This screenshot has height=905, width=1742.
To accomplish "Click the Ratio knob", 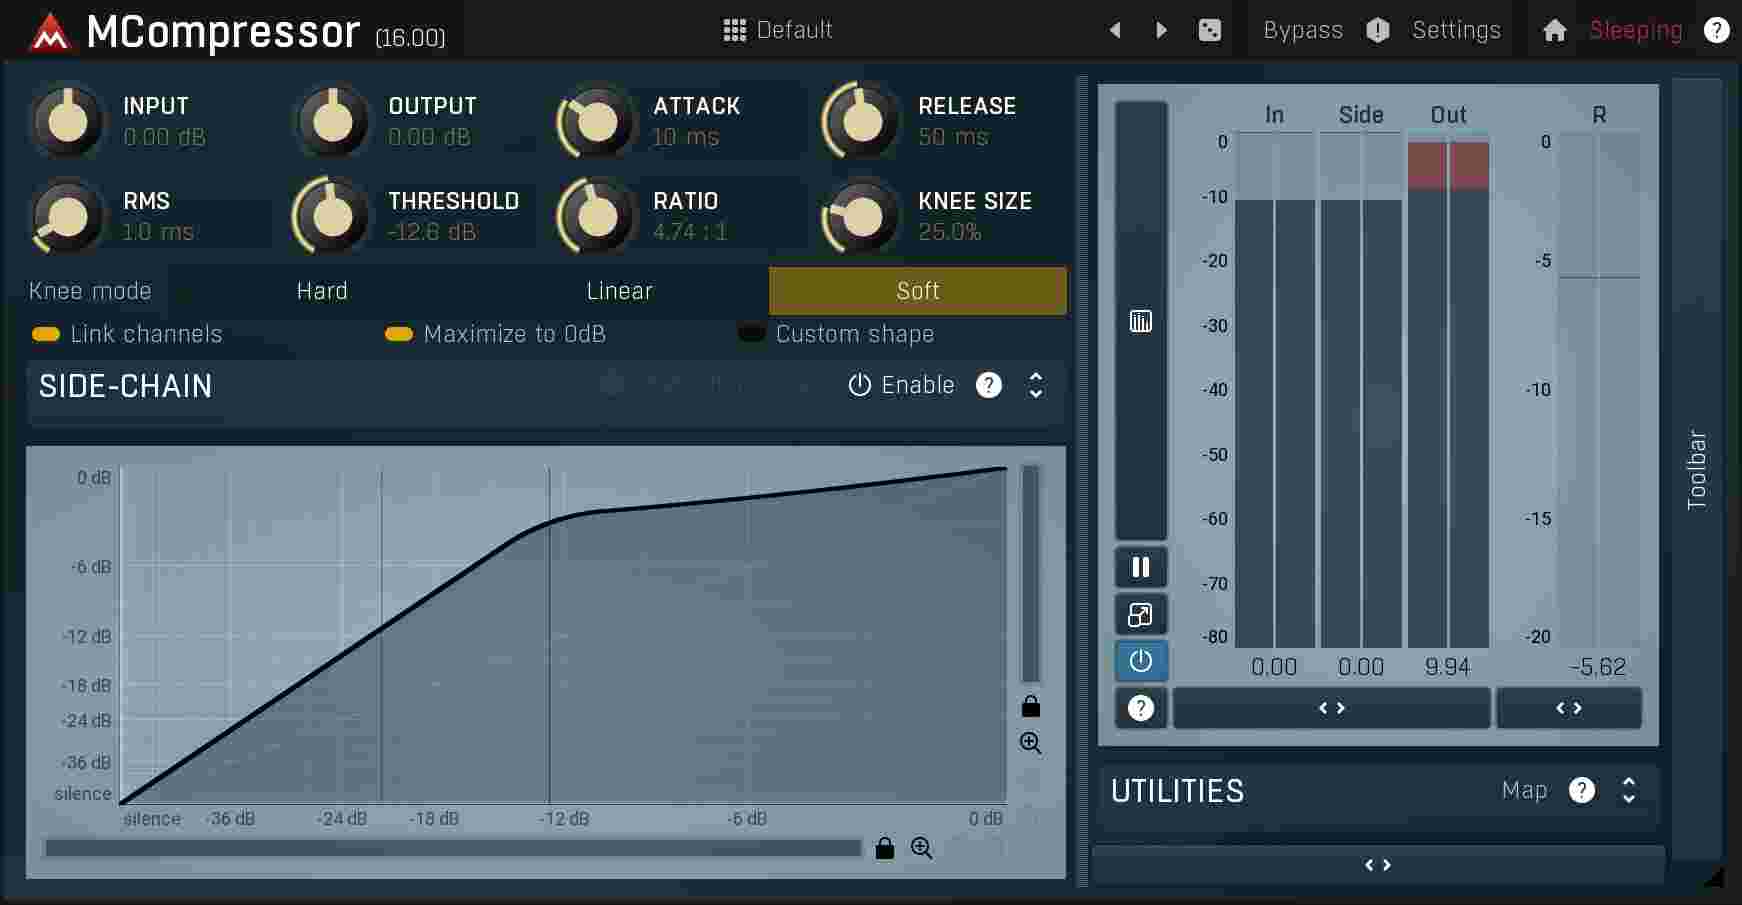I will pos(595,215).
